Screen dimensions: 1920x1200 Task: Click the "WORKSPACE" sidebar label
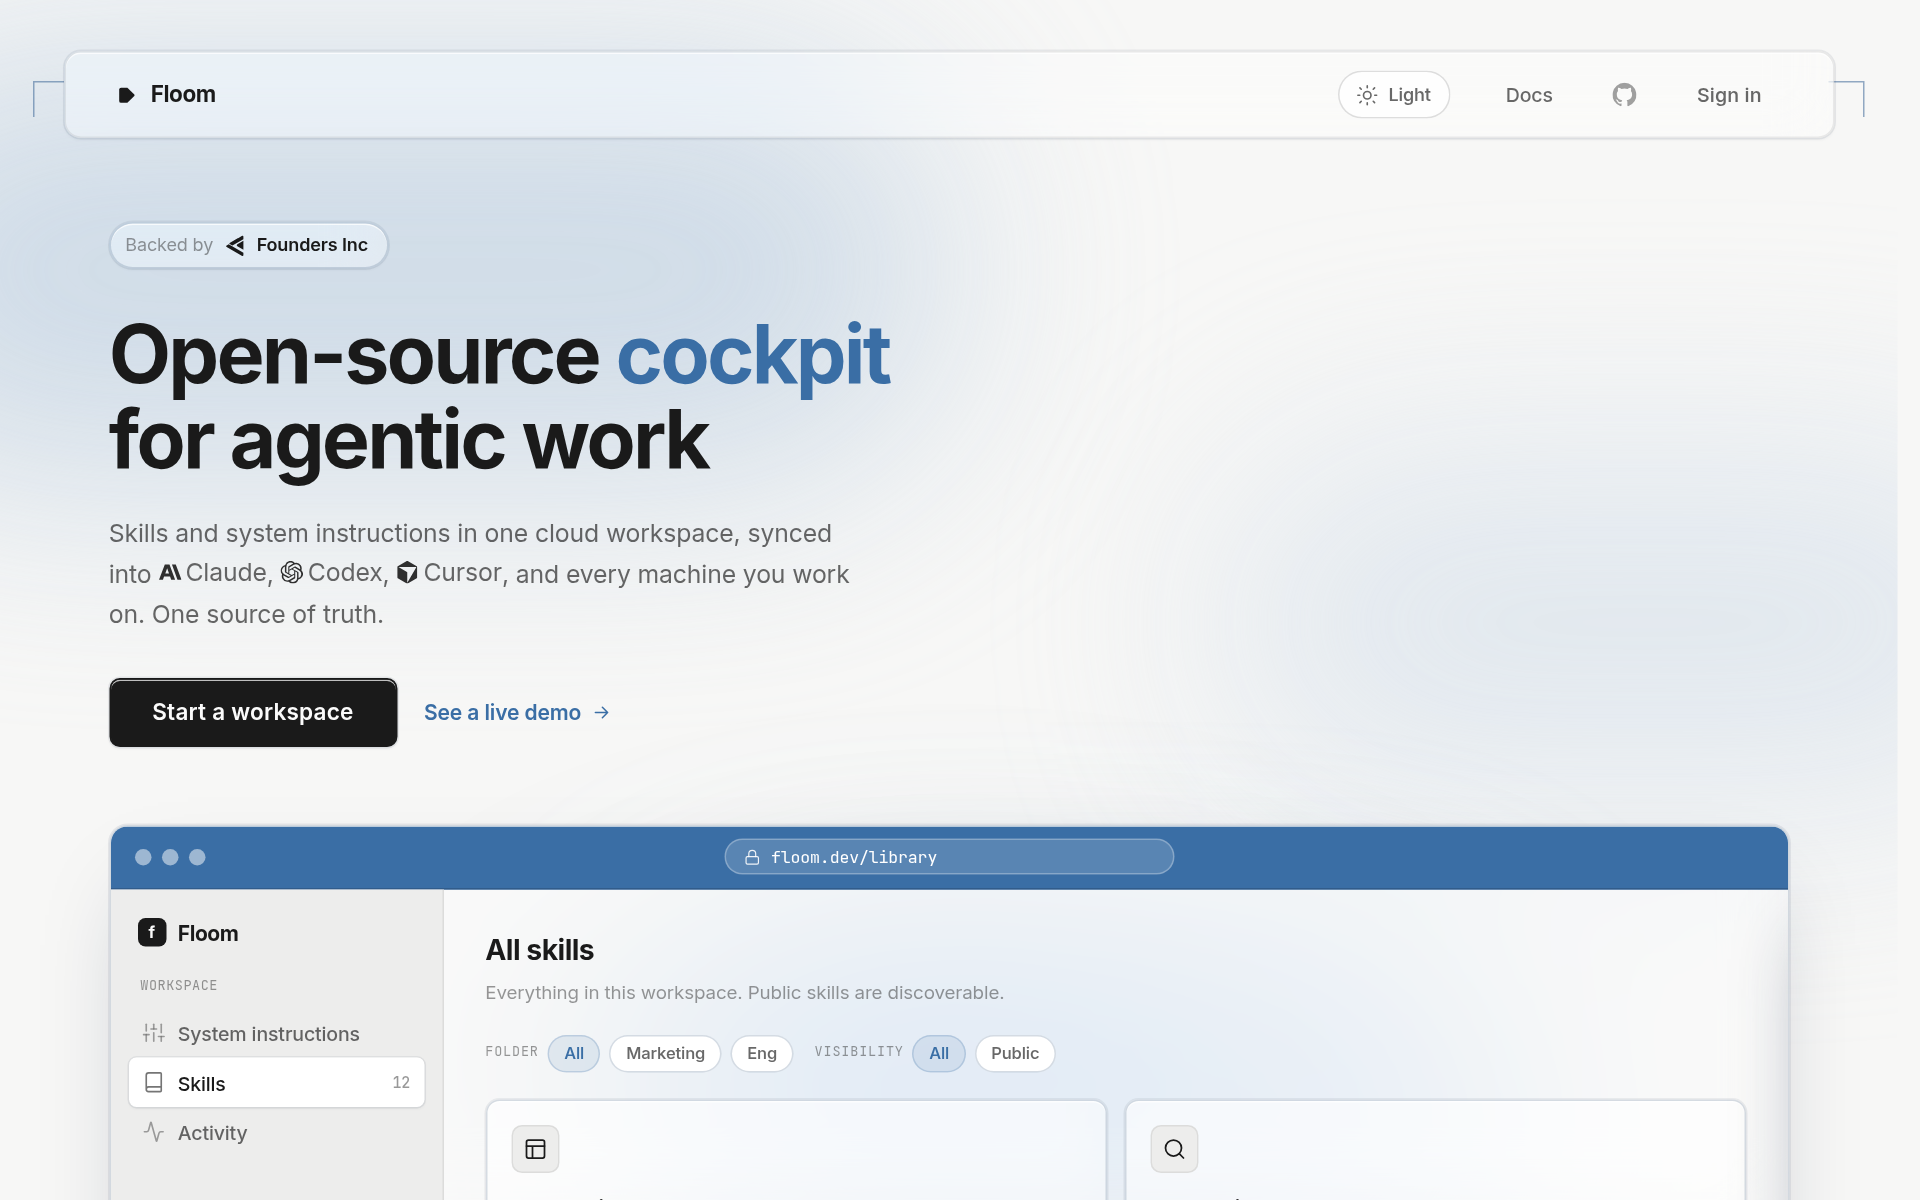[x=179, y=985]
